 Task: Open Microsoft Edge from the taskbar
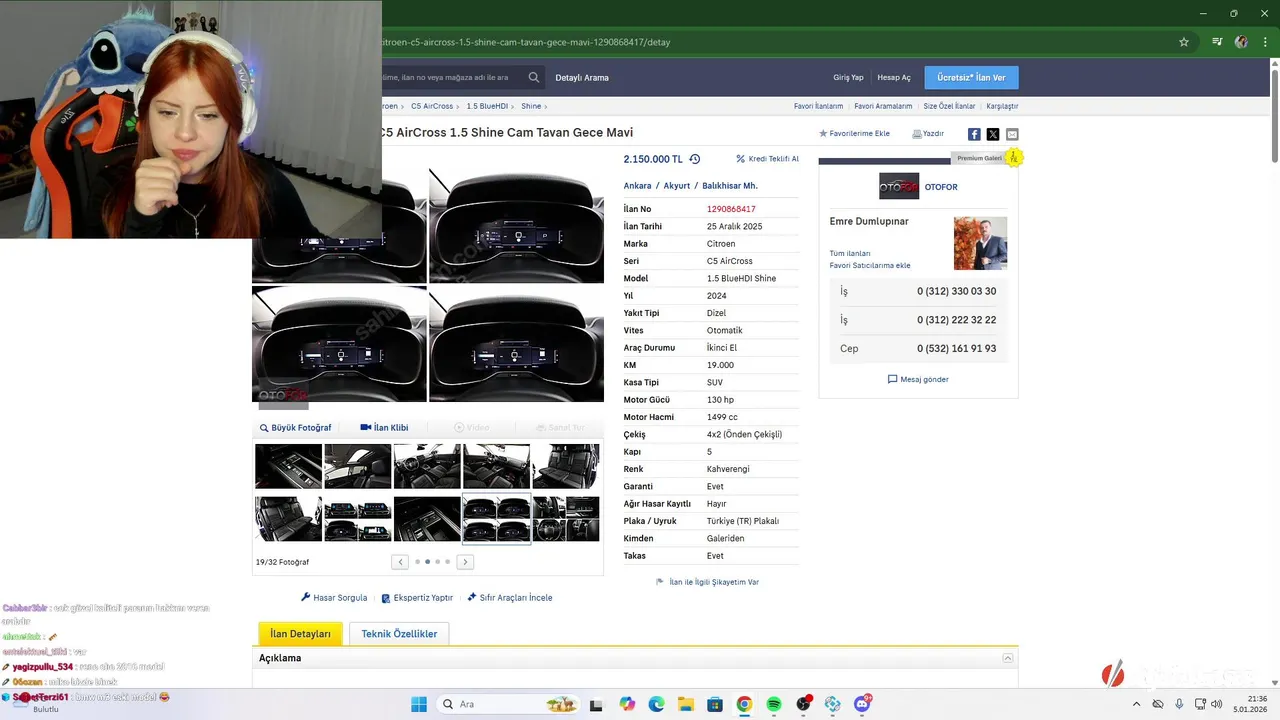tap(656, 704)
